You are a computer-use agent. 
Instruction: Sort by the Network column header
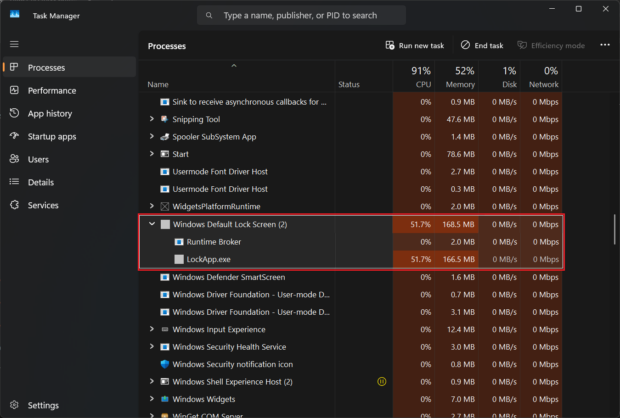click(x=541, y=77)
